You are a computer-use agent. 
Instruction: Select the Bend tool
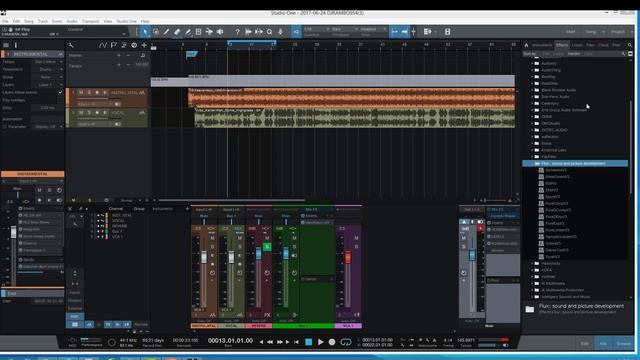pyautogui.click(x=209, y=31)
